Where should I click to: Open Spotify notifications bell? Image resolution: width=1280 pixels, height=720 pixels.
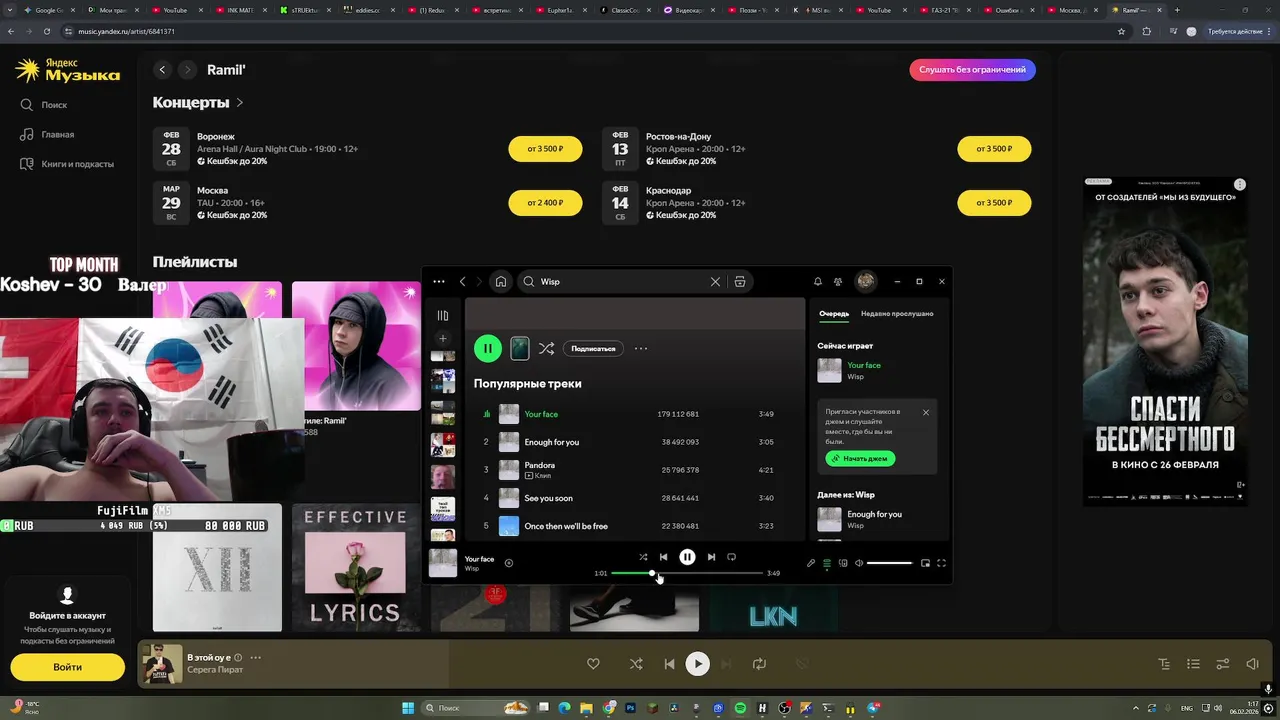[818, 282]
